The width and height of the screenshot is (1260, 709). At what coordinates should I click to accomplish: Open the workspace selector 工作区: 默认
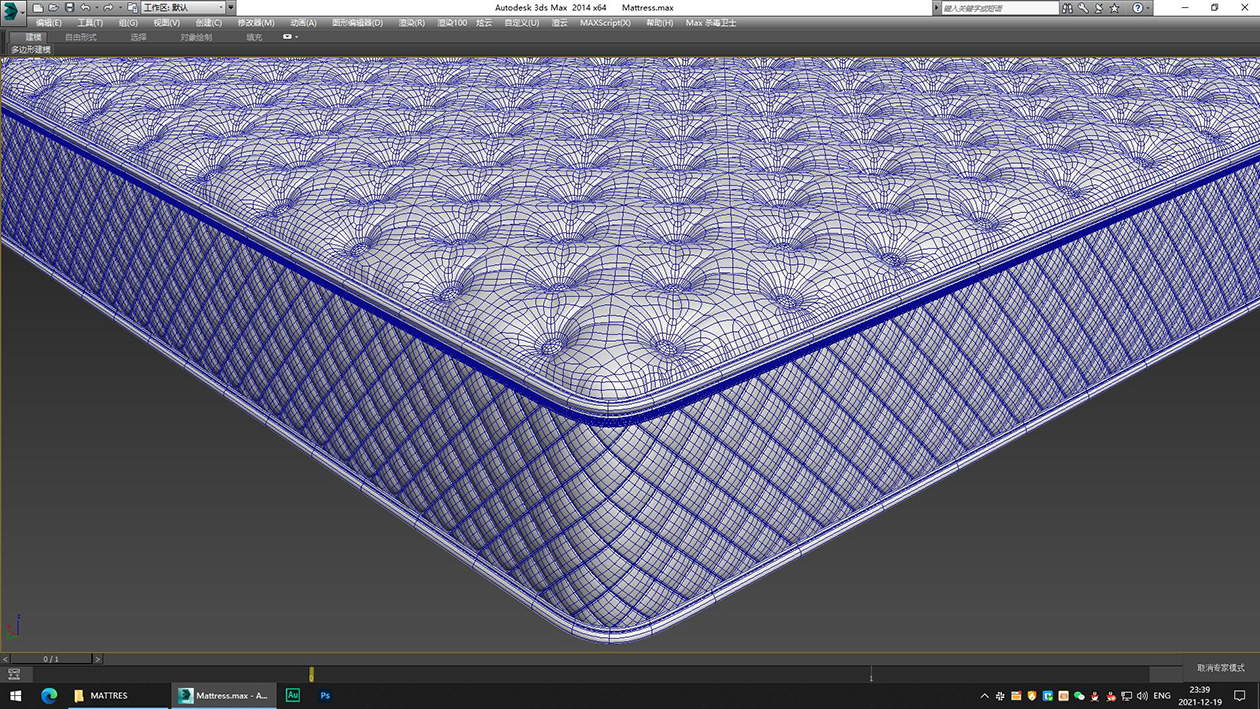[x=182, y=8]
